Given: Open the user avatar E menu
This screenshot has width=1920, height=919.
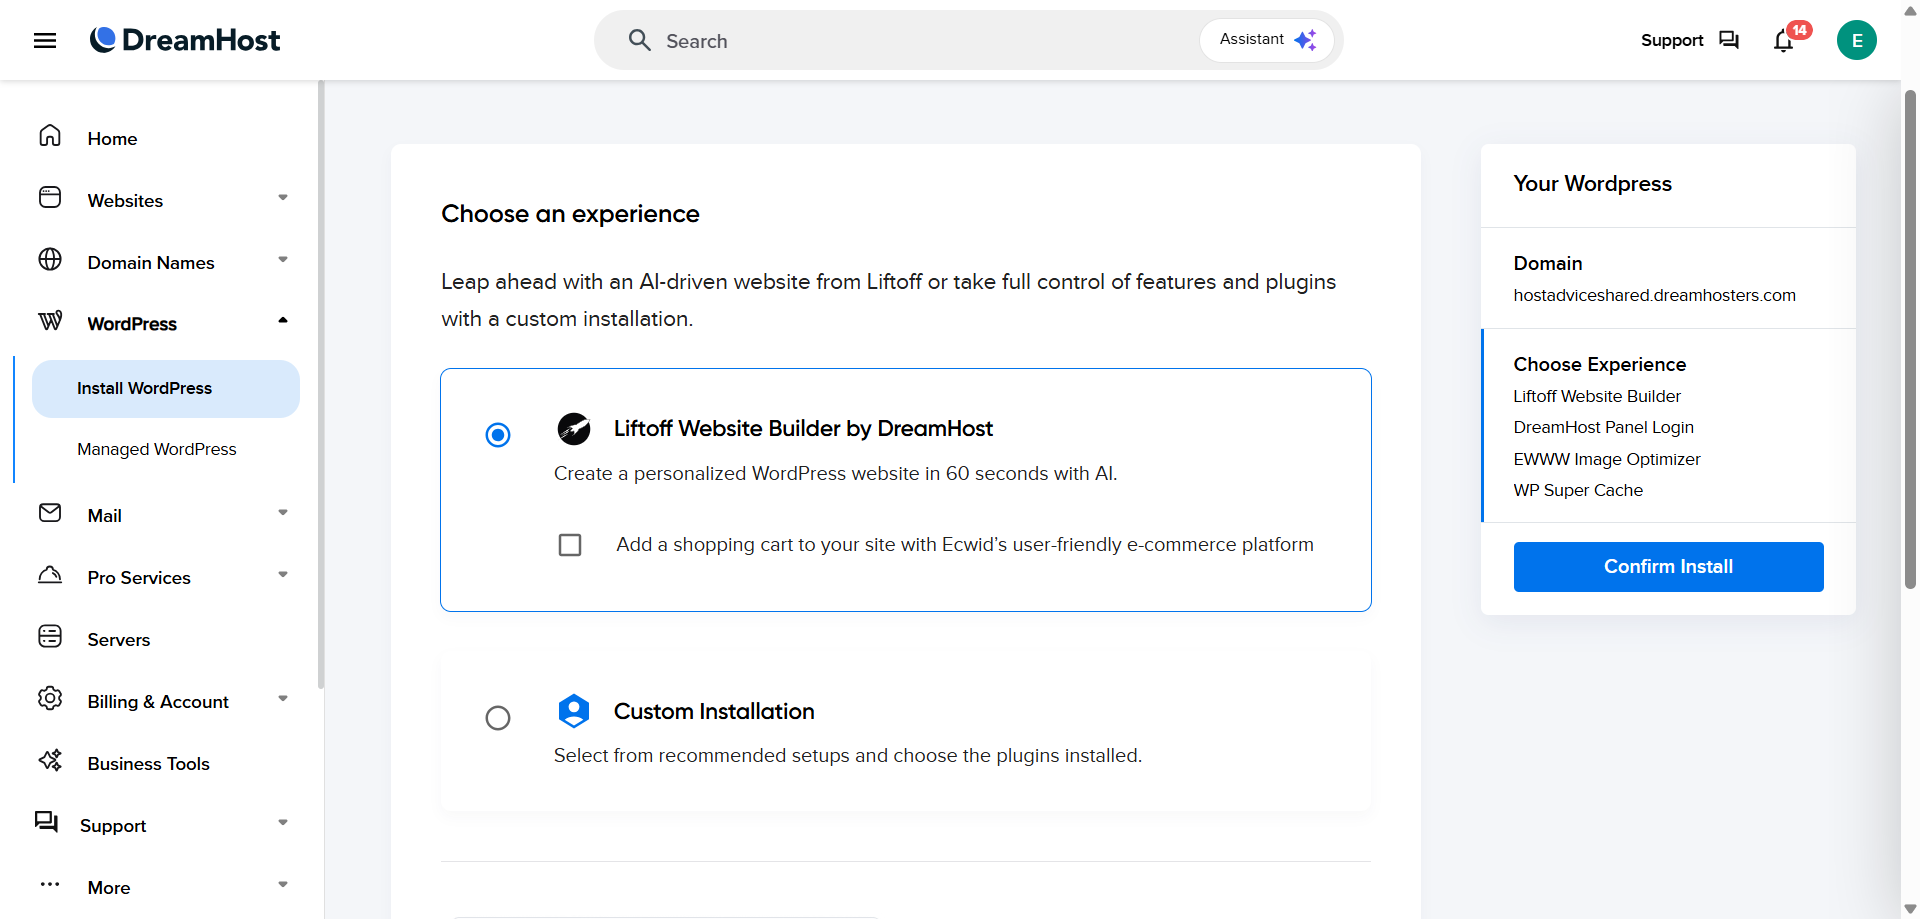Looking at the screenshot, I should point(1857,40).
